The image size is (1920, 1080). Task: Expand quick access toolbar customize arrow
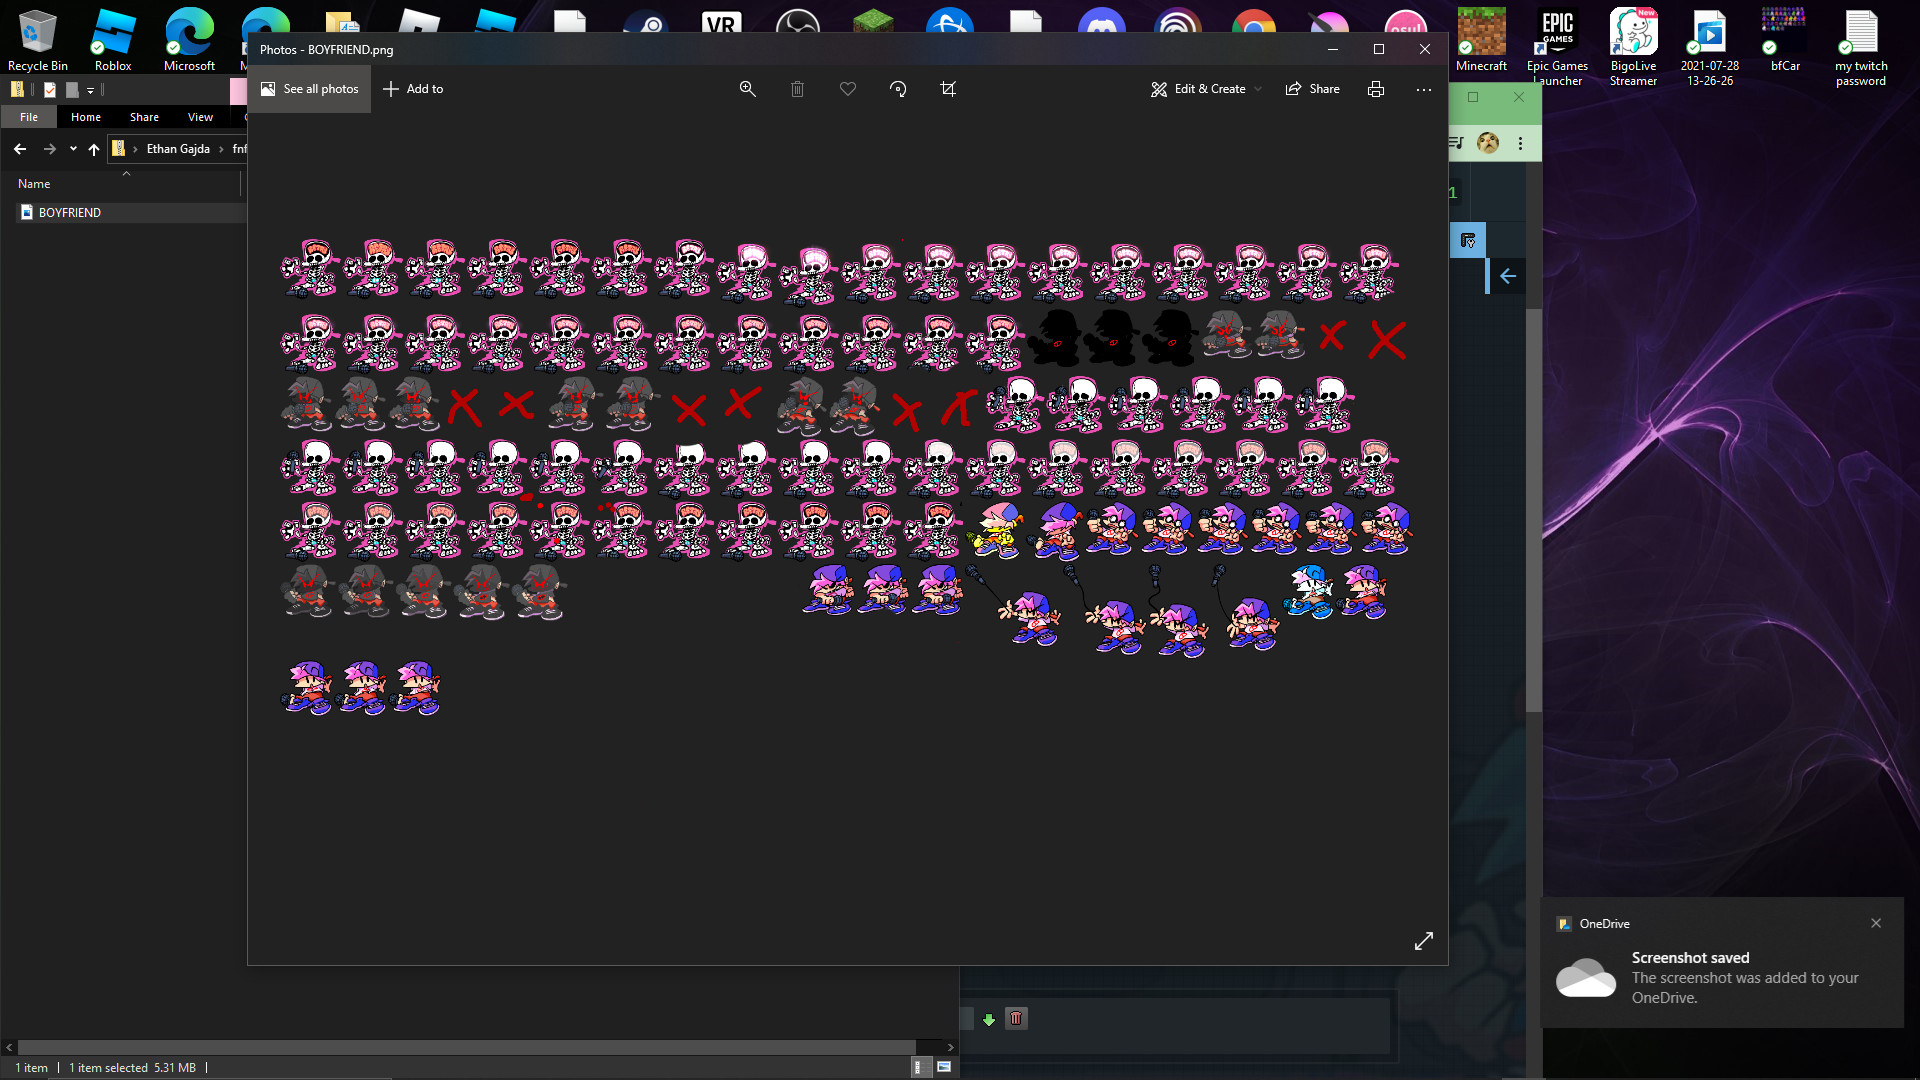[x=90, y=90]
